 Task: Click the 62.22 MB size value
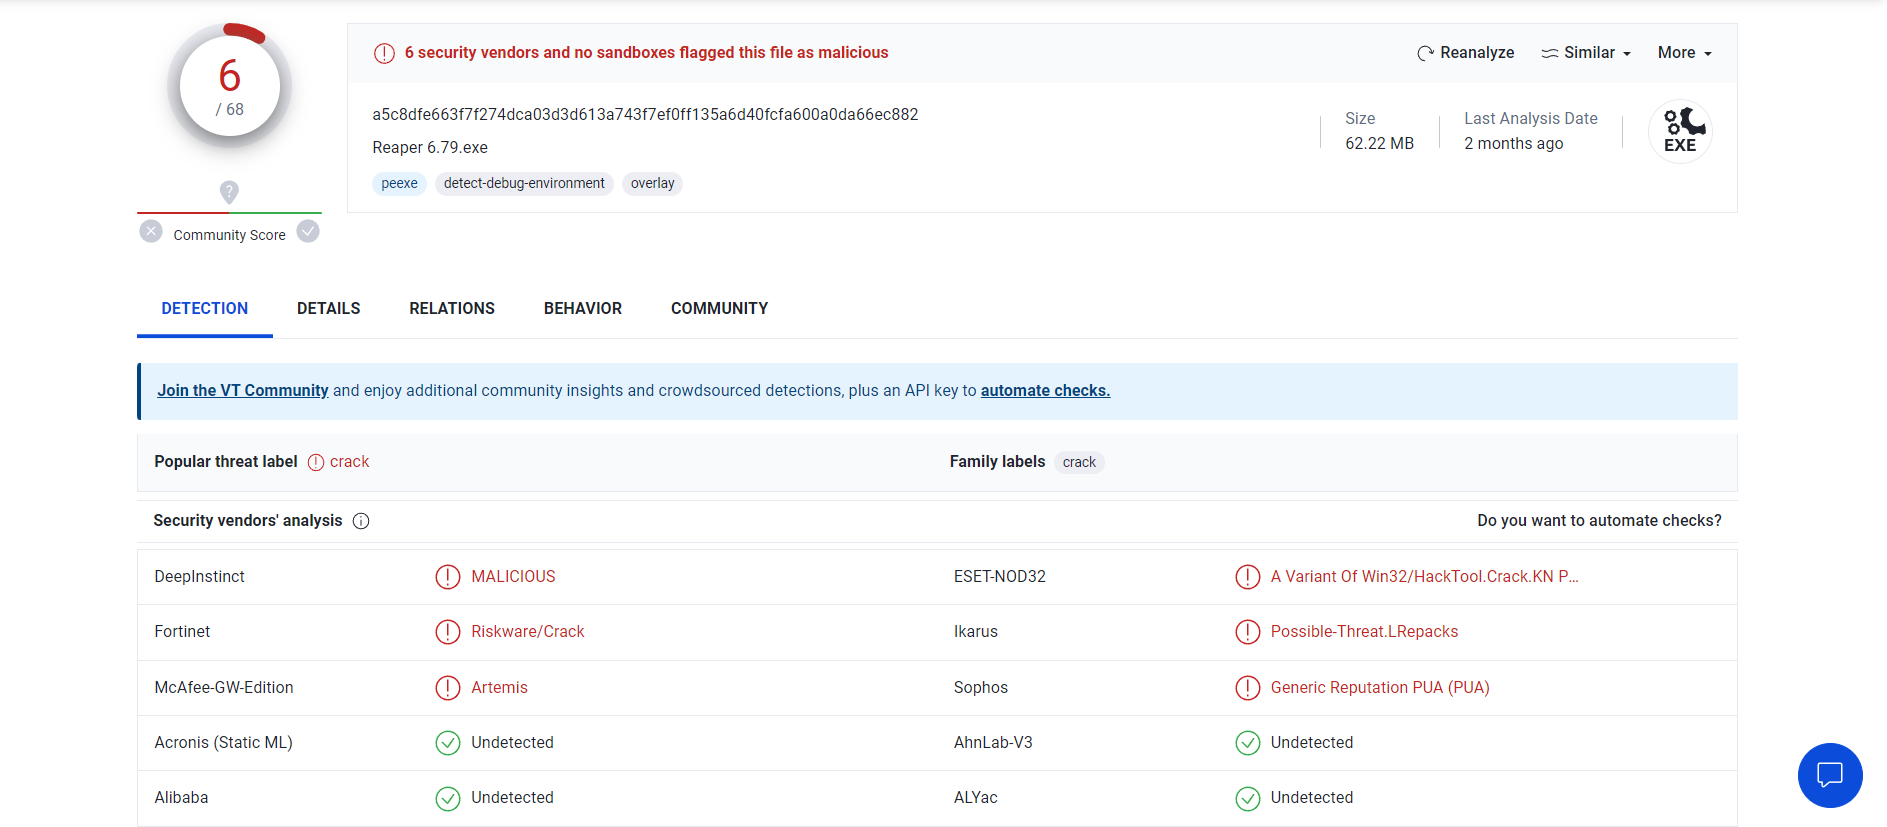pyautogui.click(x=1379, y=144)
